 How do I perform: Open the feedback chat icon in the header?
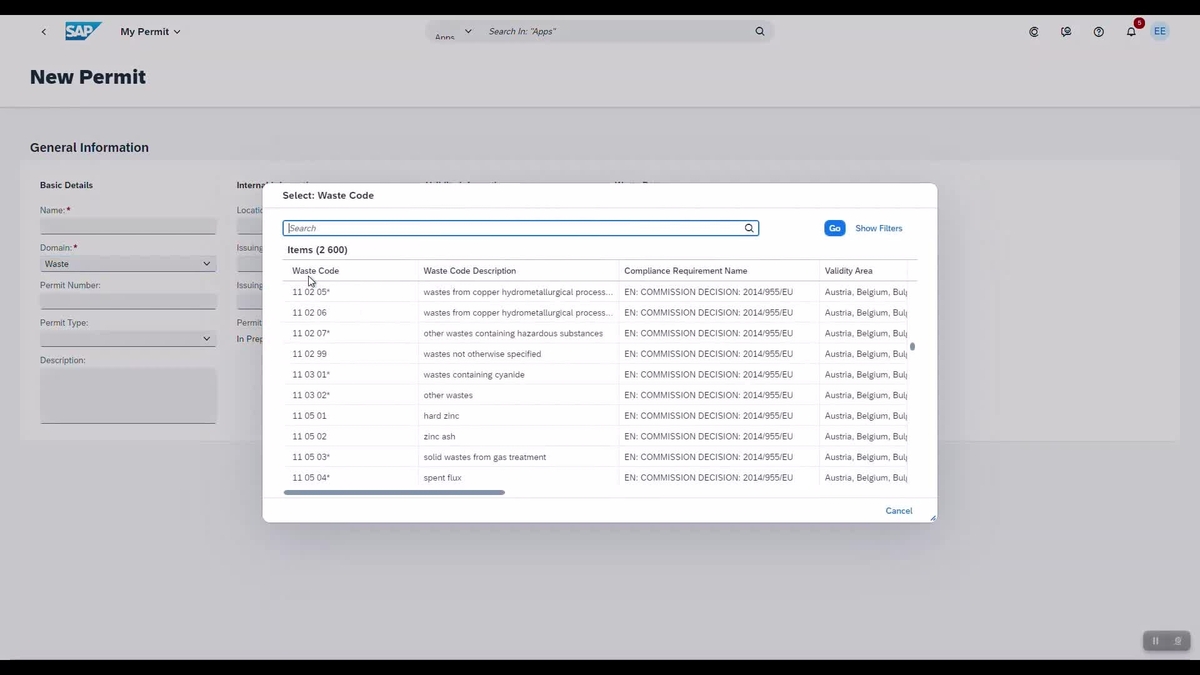pos(1066,31)
